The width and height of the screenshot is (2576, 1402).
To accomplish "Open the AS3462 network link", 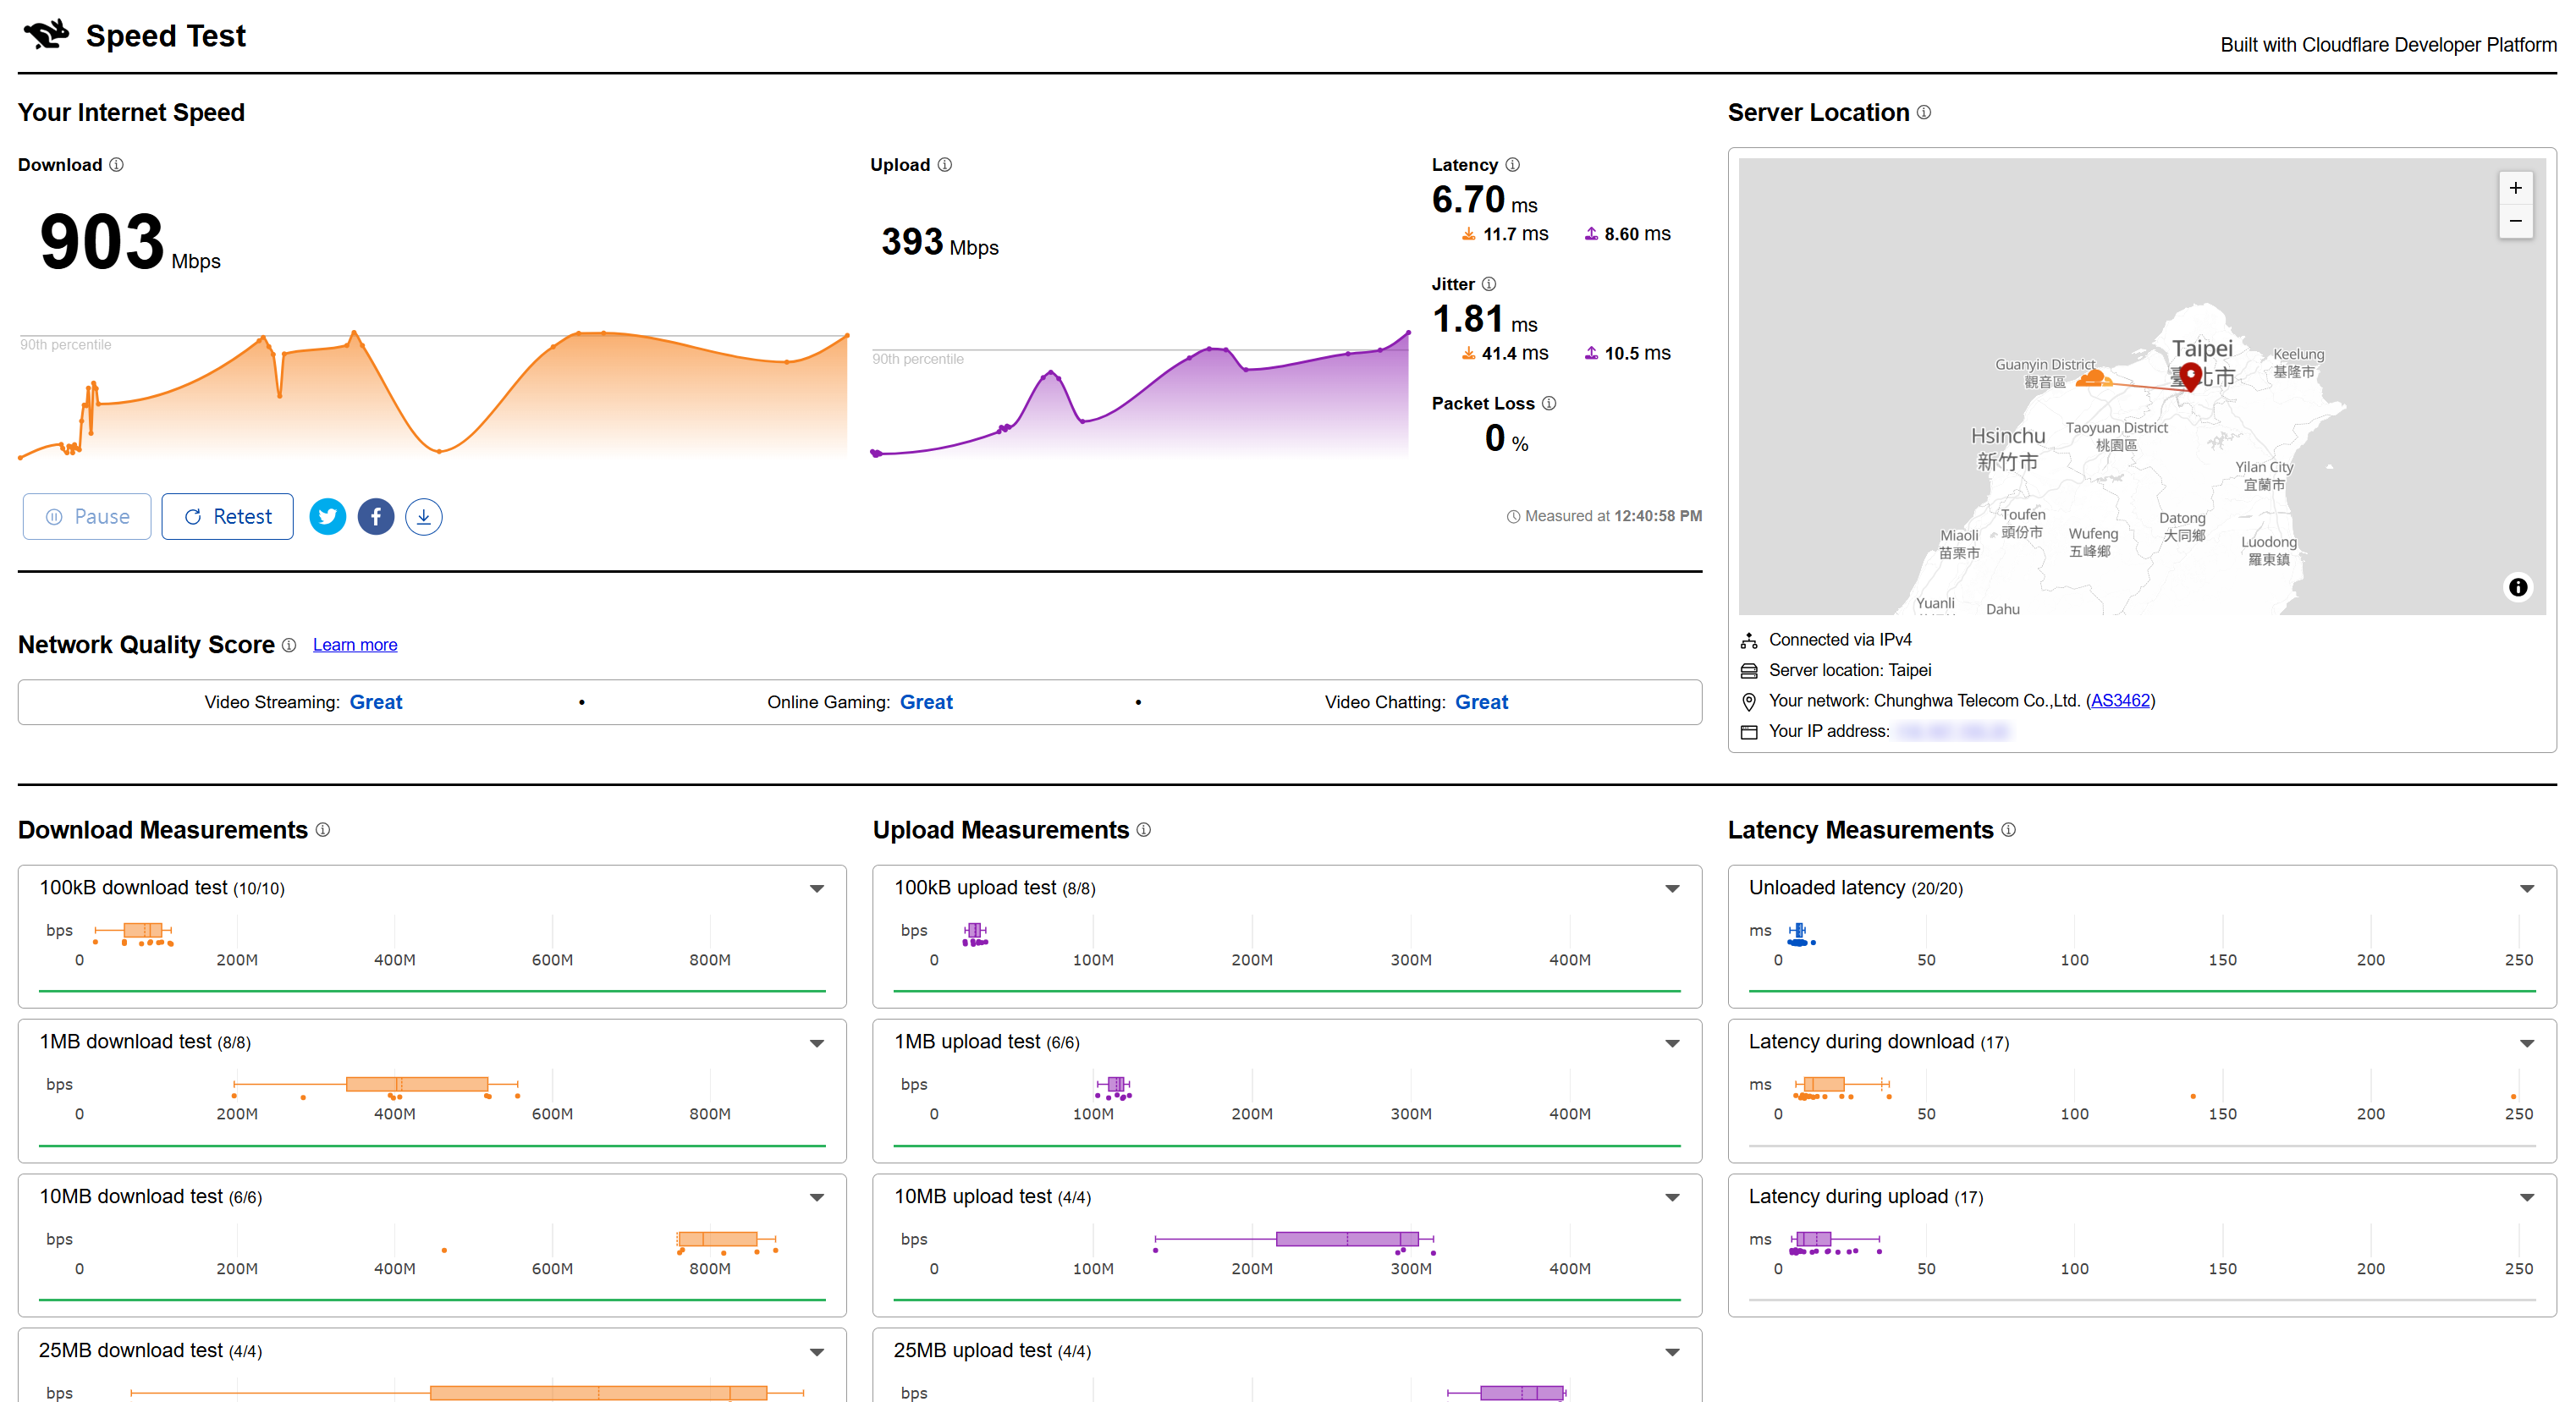I will 2119,700.
